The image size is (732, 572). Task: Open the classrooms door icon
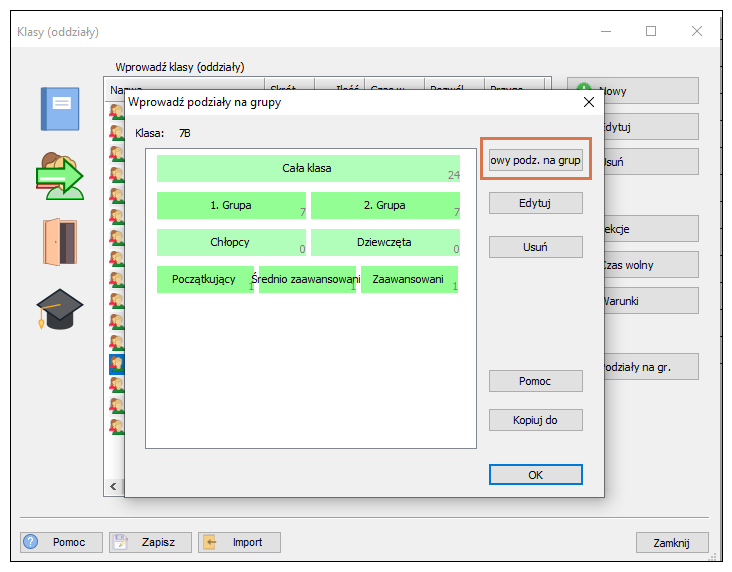pyautogui.click(x=60, y=242)
